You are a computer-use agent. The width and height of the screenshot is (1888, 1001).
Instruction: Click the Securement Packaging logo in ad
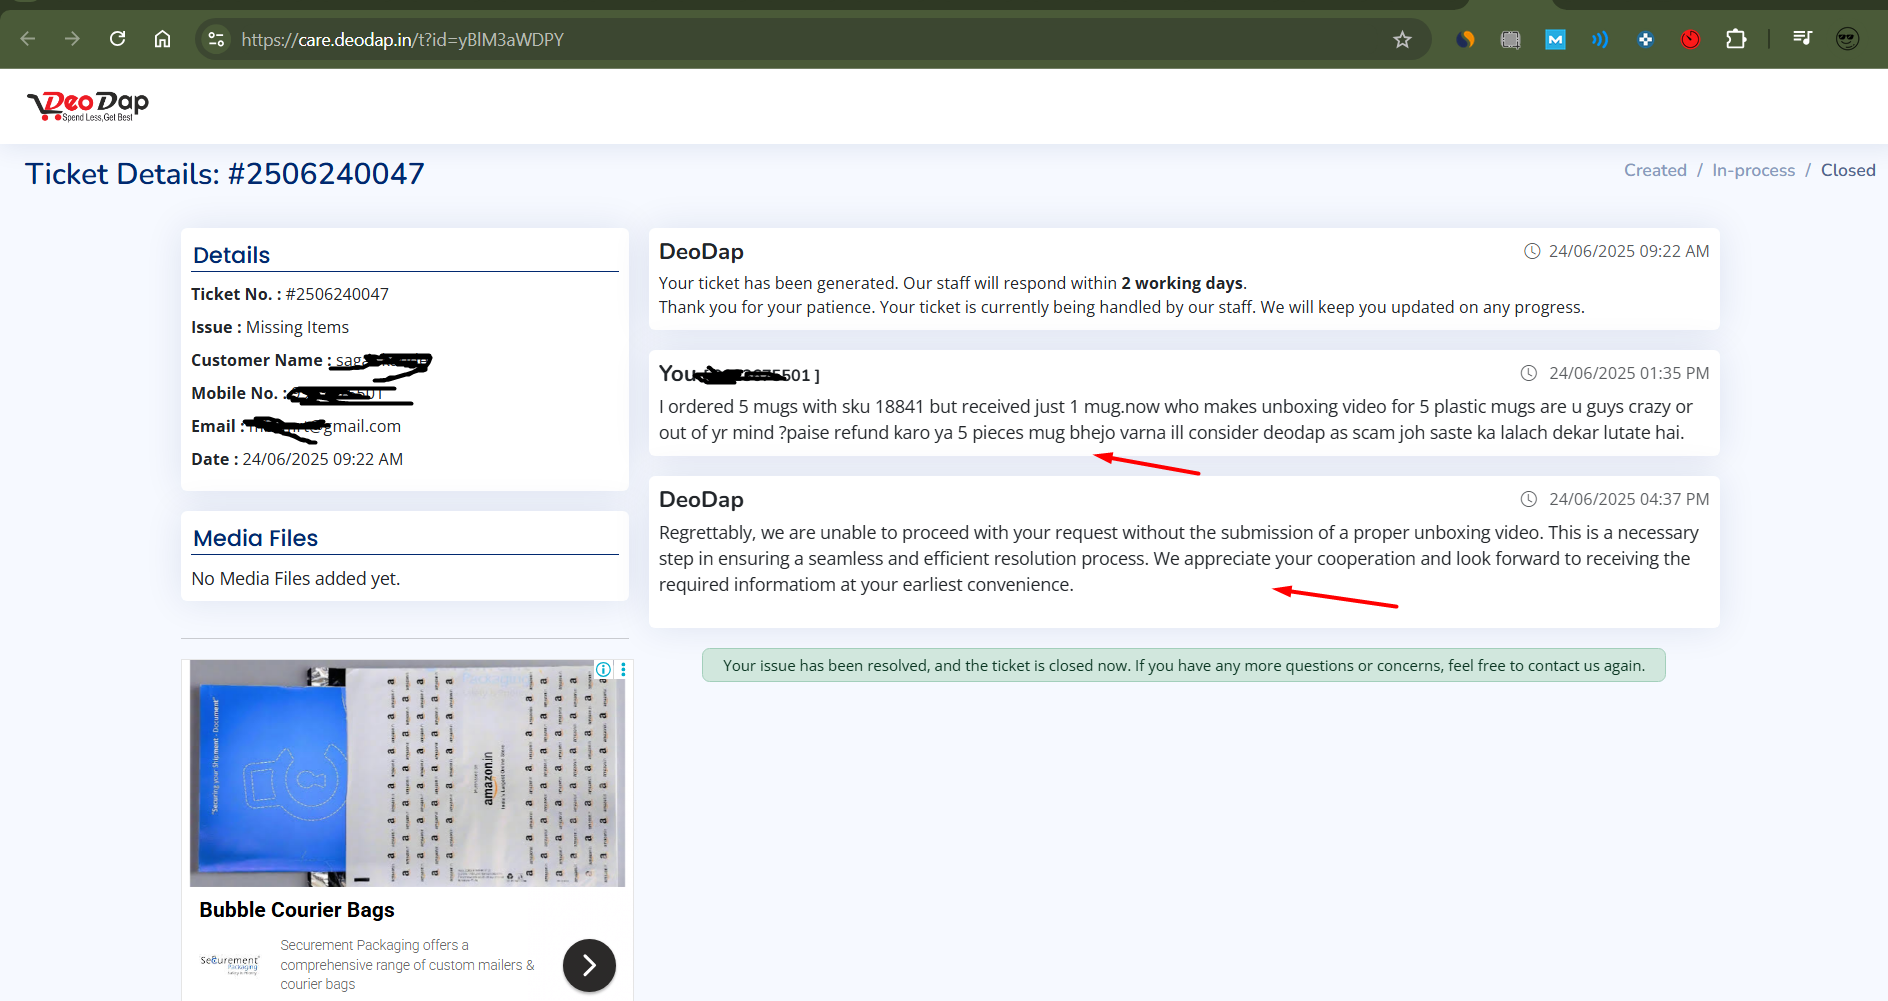229,964
